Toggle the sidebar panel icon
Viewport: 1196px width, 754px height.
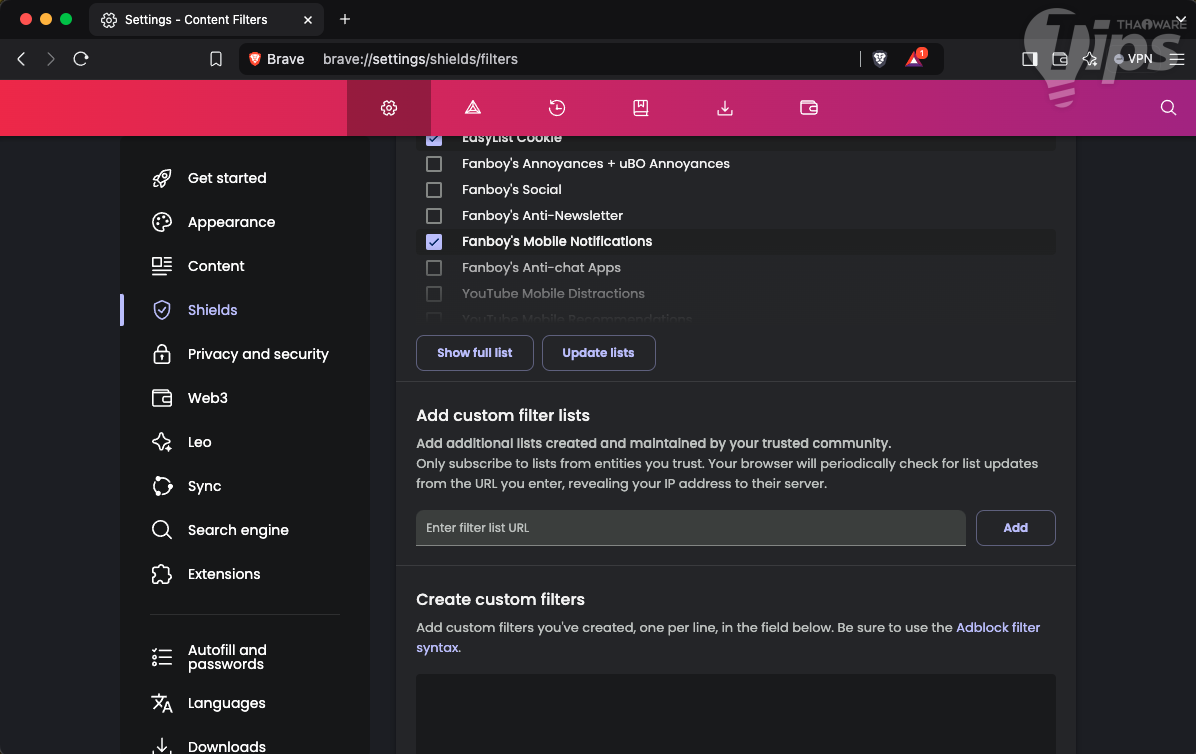tap(1029, 59)
